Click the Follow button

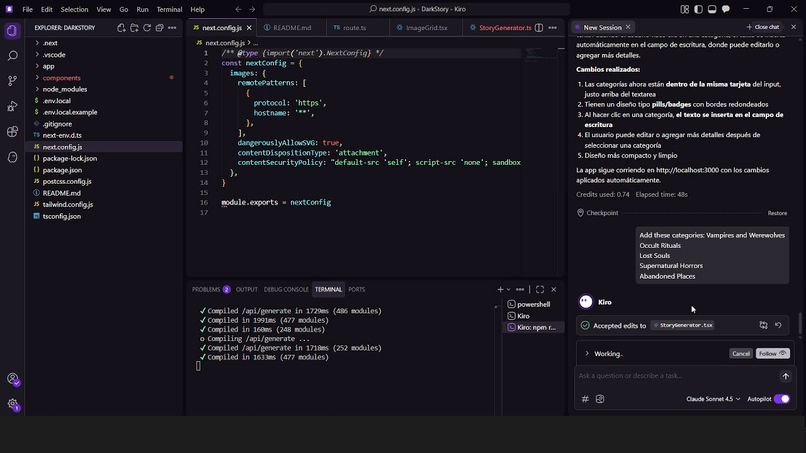(773, 354)
